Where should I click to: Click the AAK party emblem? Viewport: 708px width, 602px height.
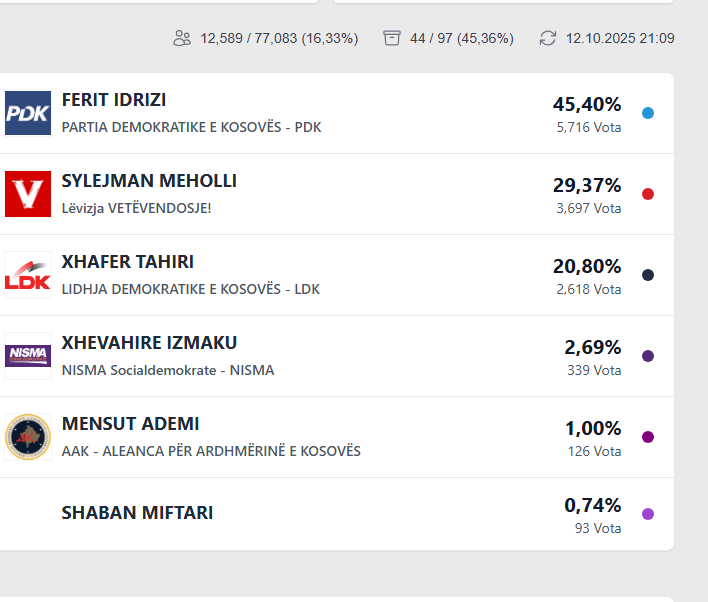(x=28, y=437)
